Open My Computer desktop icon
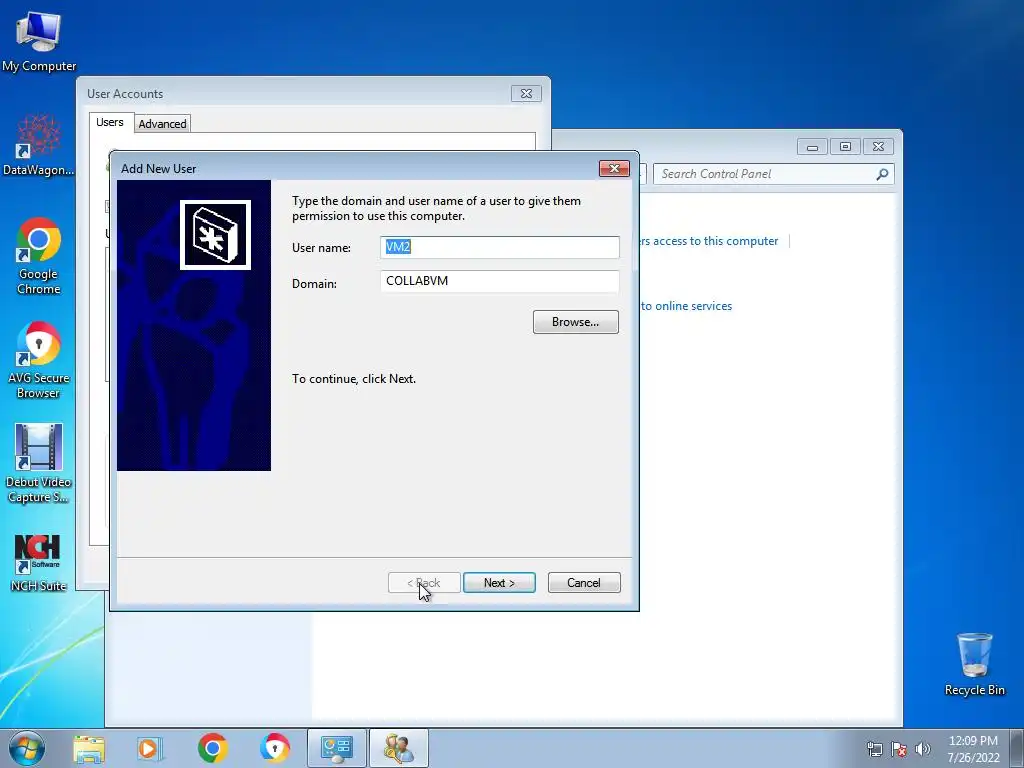 pyautogui.click(x=39, y=40)
